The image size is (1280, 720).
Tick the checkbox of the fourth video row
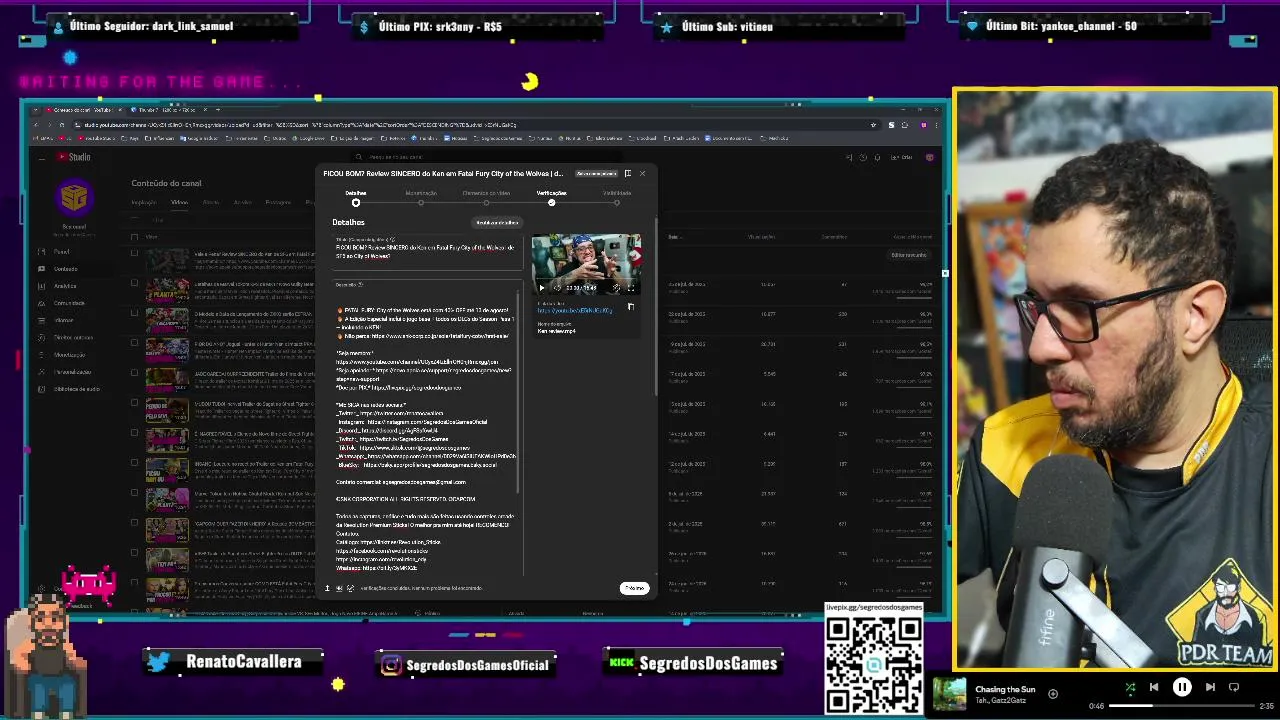point(134,344)
